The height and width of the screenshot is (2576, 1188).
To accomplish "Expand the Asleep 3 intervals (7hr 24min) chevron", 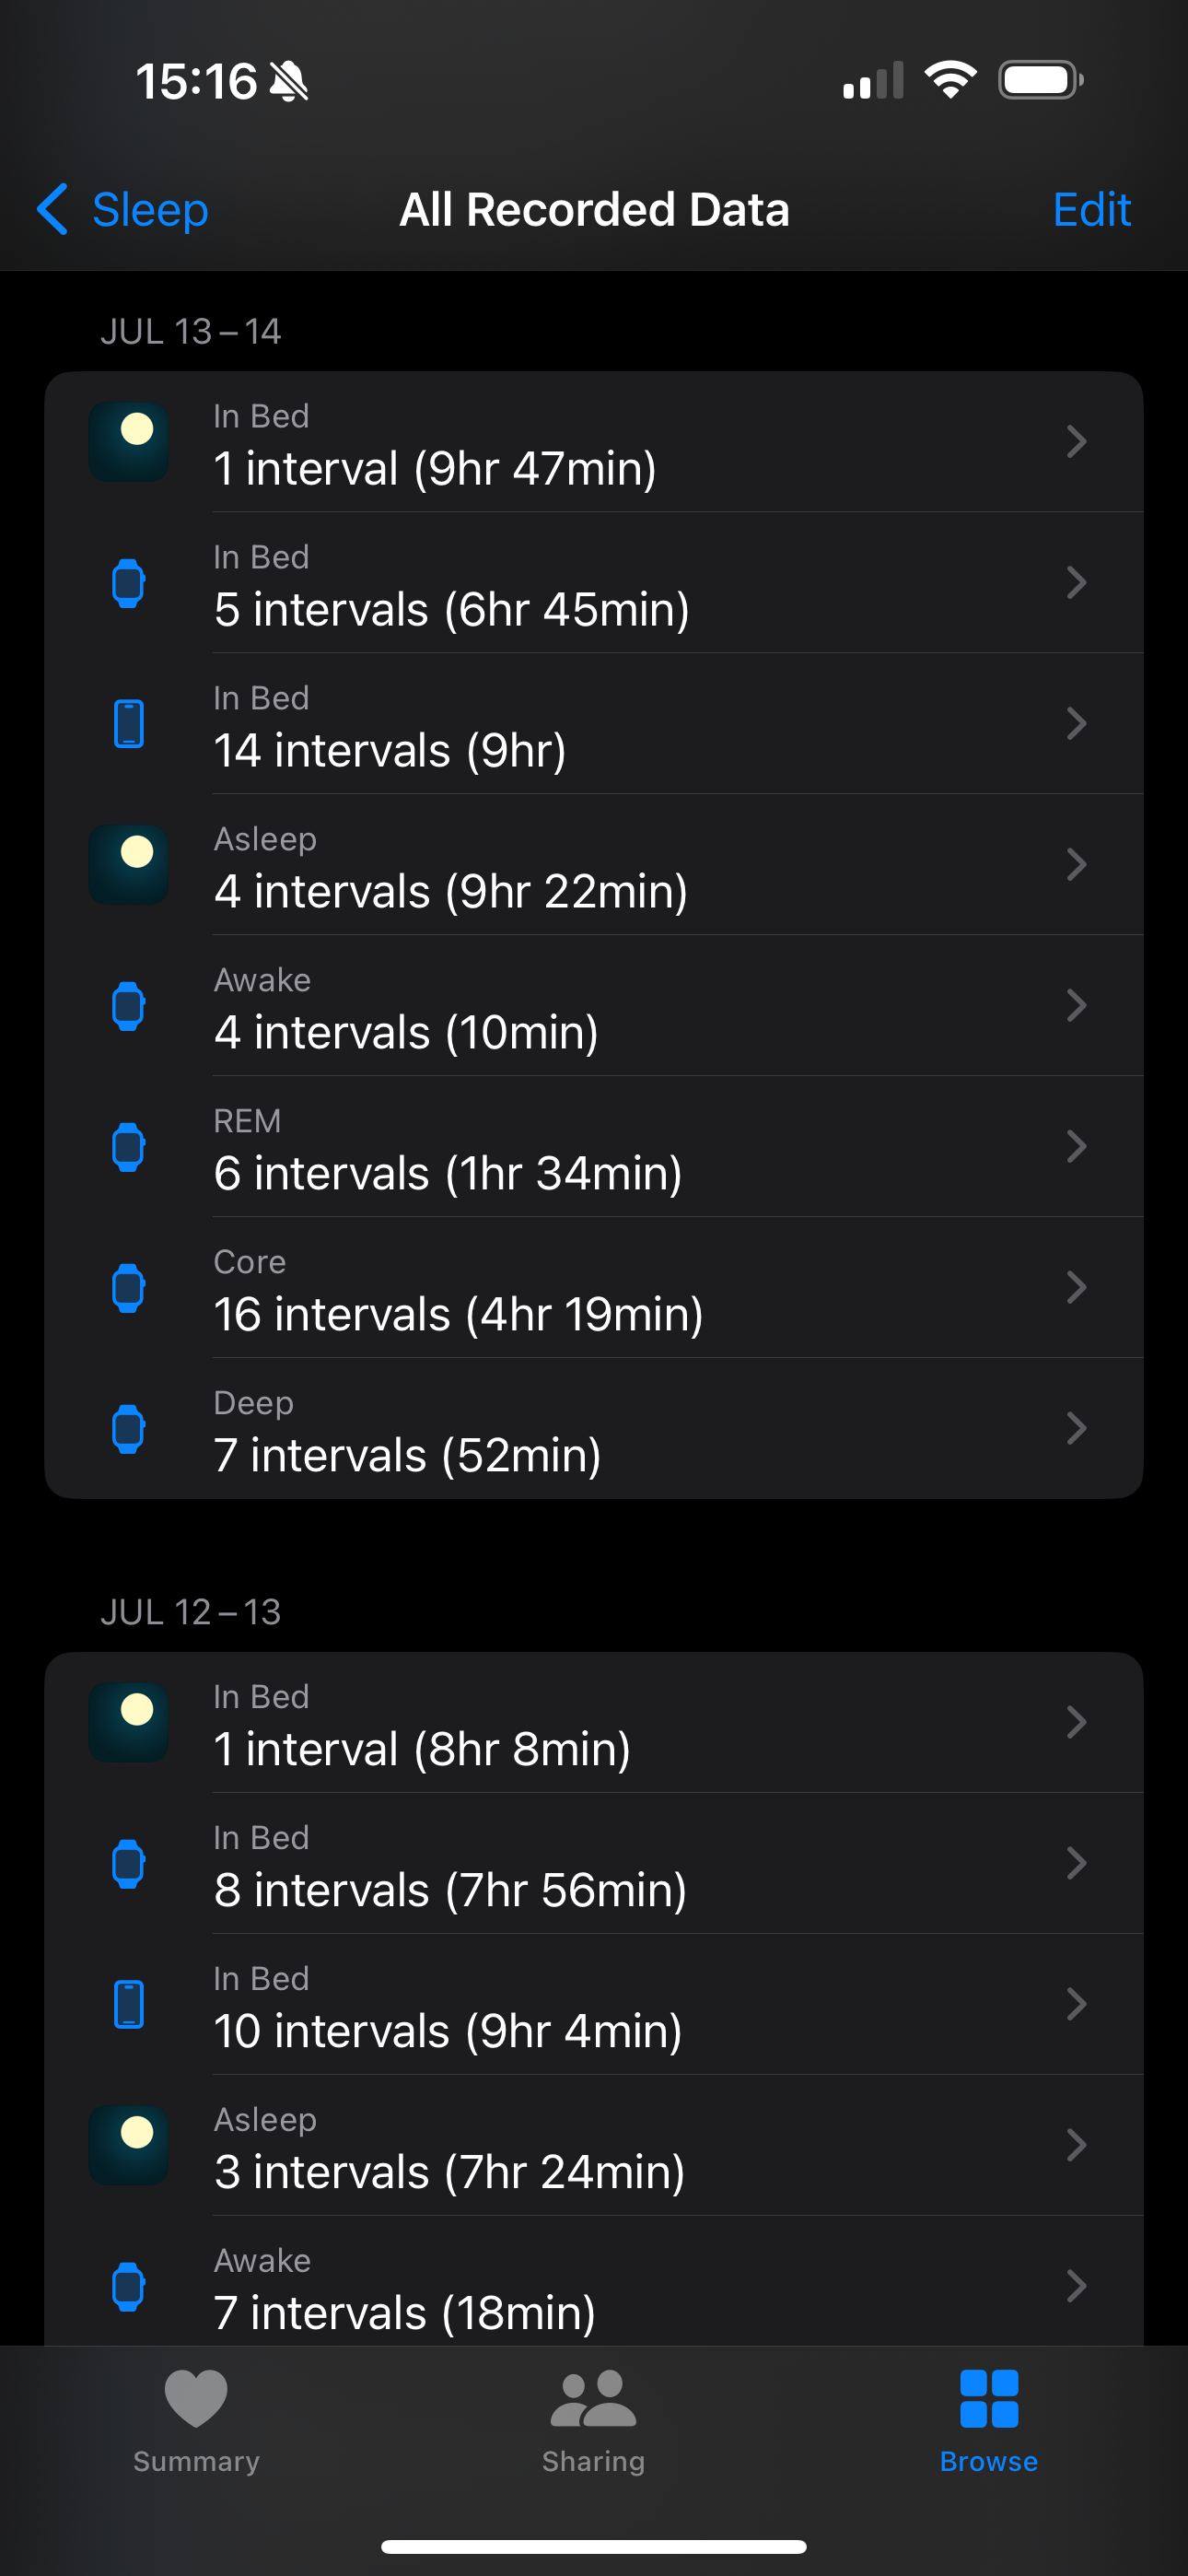I will point(1076,2145).
